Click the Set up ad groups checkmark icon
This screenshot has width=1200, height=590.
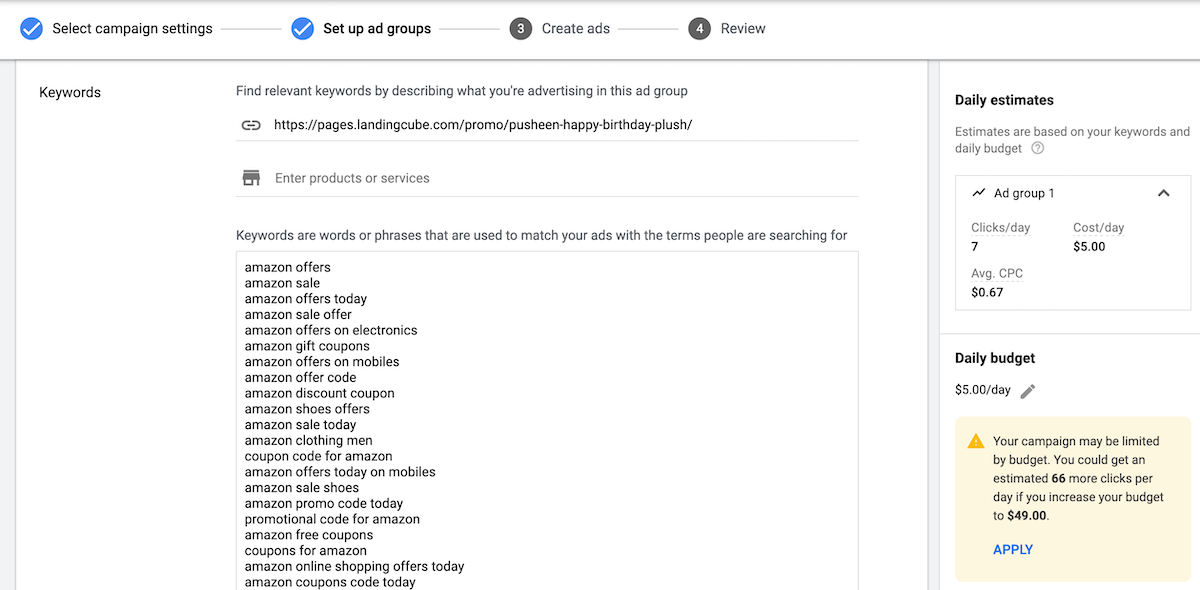point(303,28)
